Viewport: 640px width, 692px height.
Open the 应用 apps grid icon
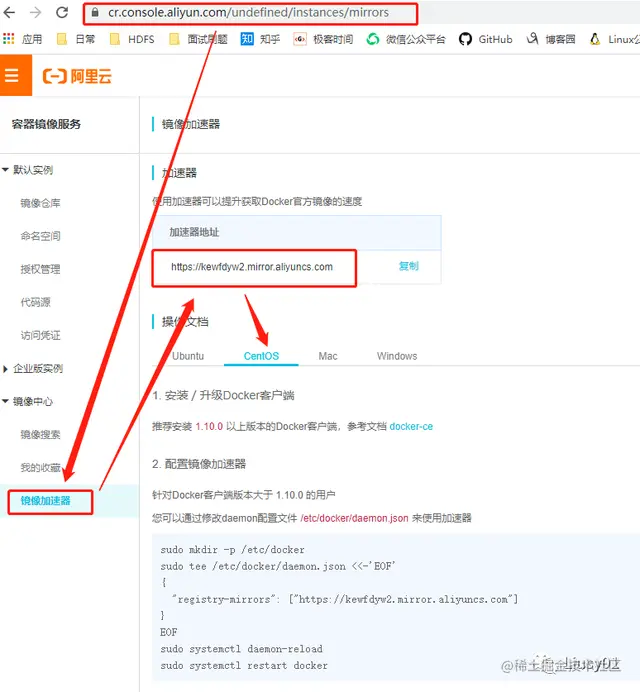[8, 39]
